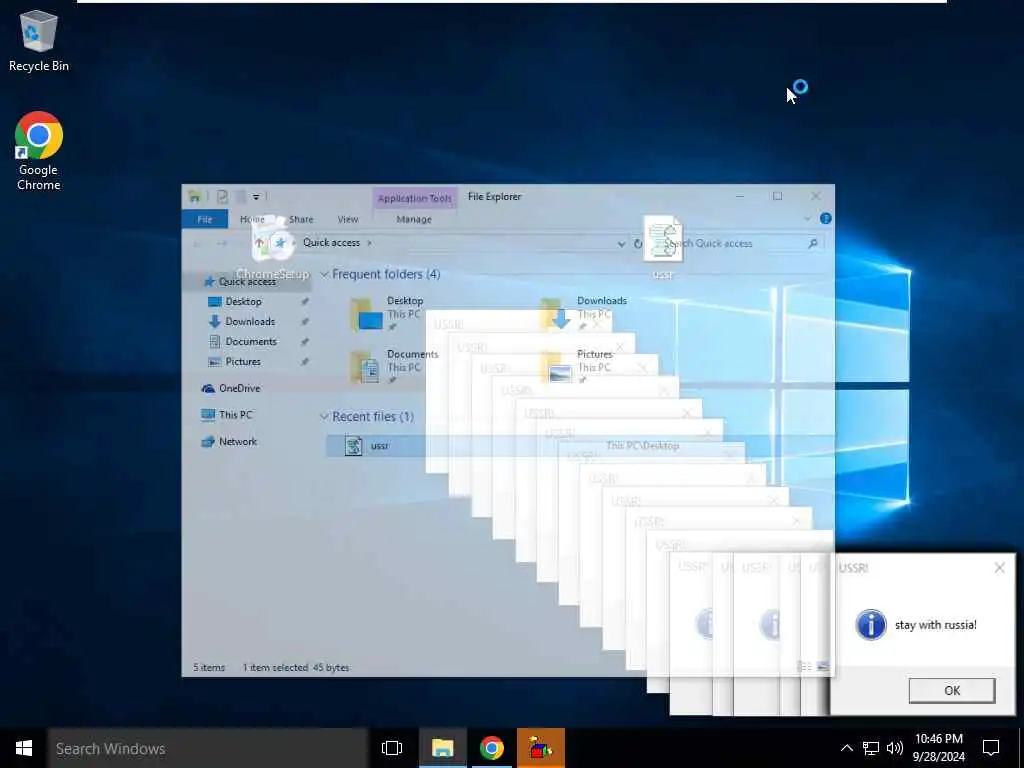Image resolution: width=1024 pixels, height=768 pixels.
Task: Select the Application Tools contextual tab
Action: click(x=414, y=198)
